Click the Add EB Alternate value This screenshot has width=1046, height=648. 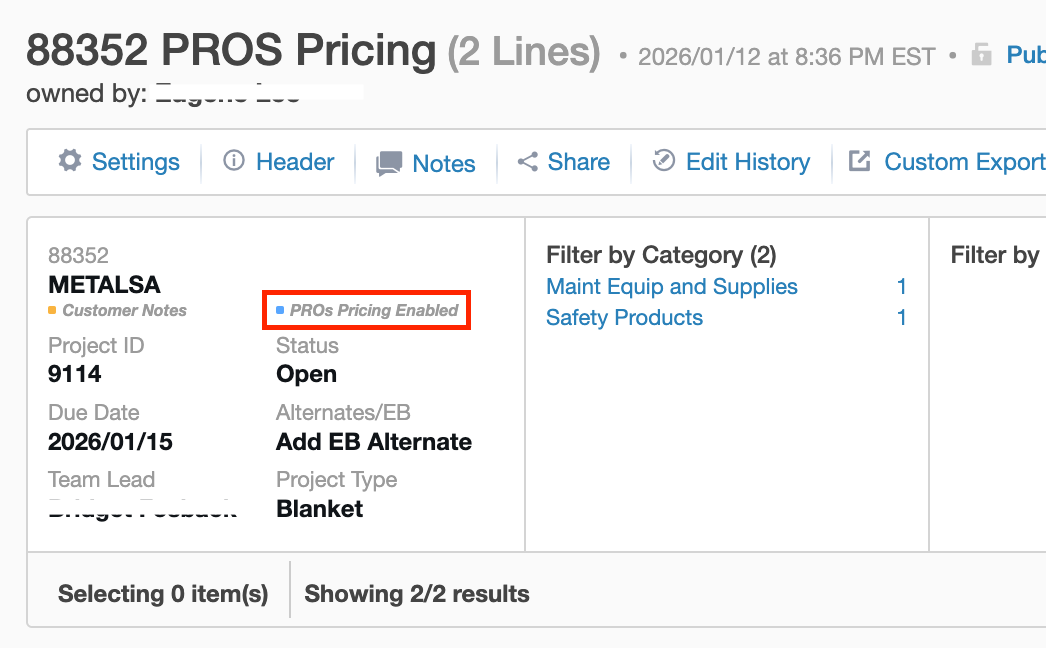[x=373, y=442]
